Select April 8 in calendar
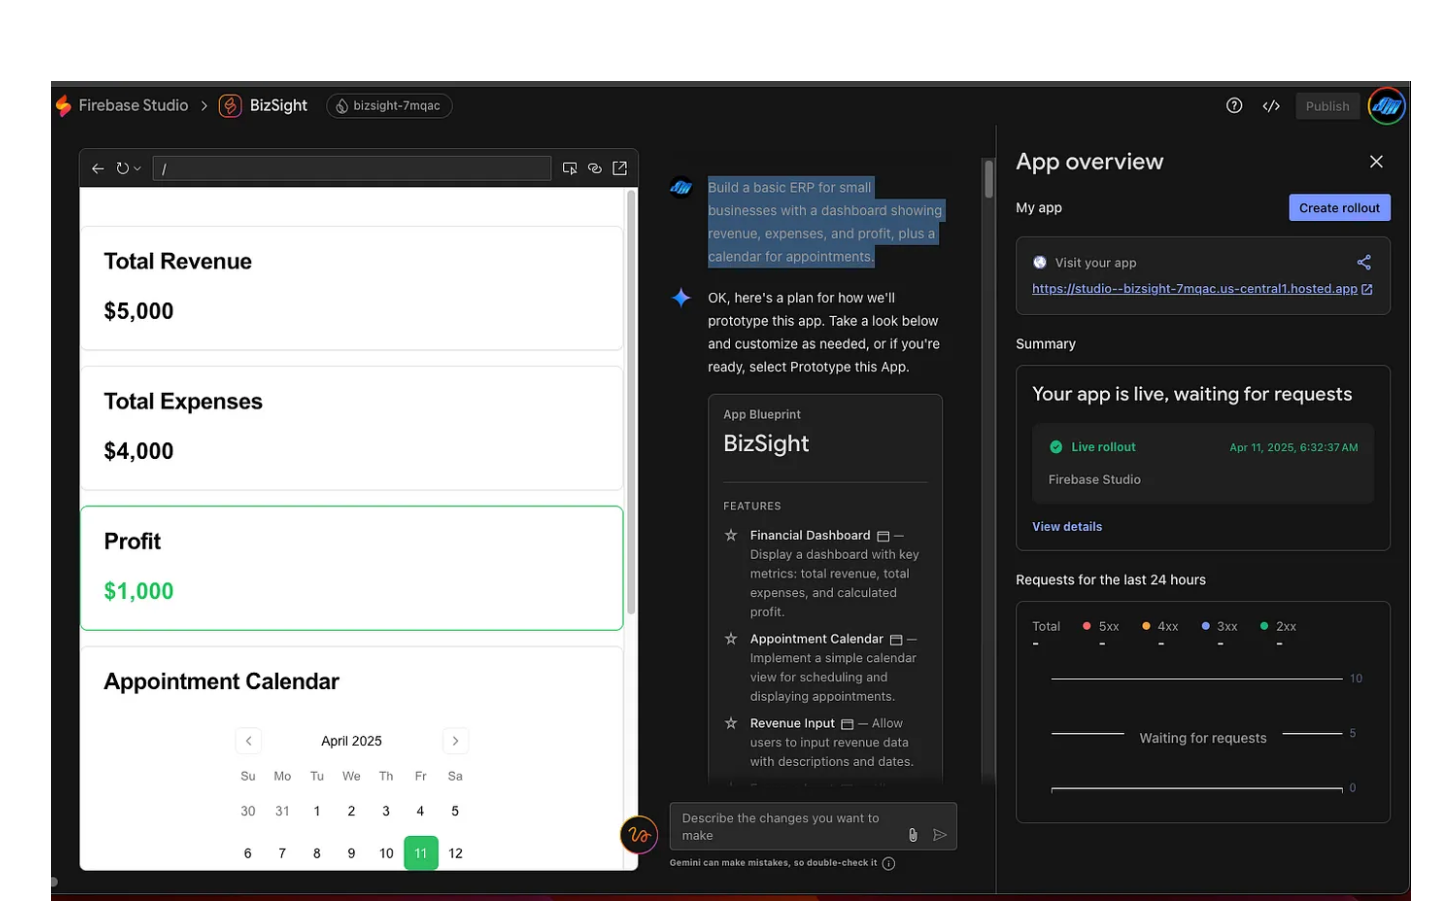1448x914 pixels. click(x=317, y=853)
